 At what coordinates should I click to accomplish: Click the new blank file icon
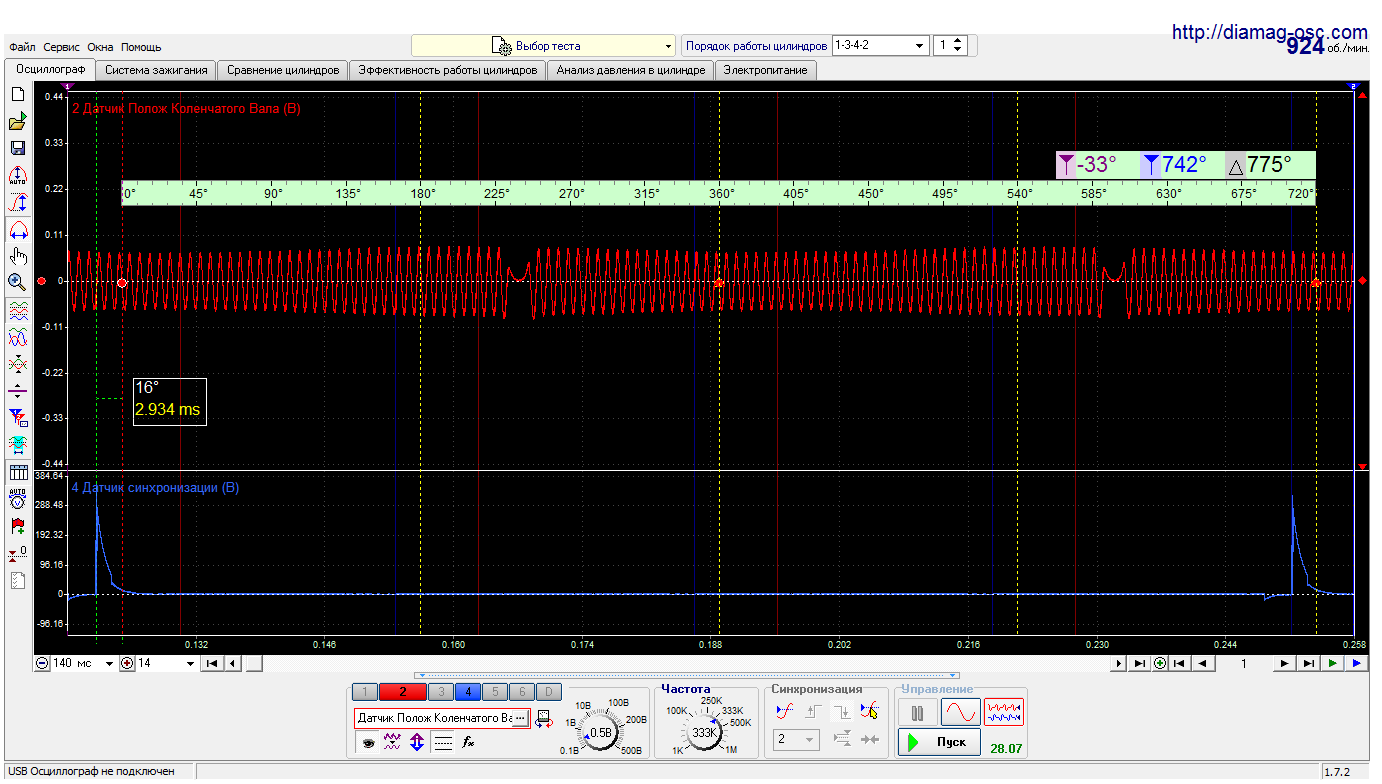click(17, 95)
